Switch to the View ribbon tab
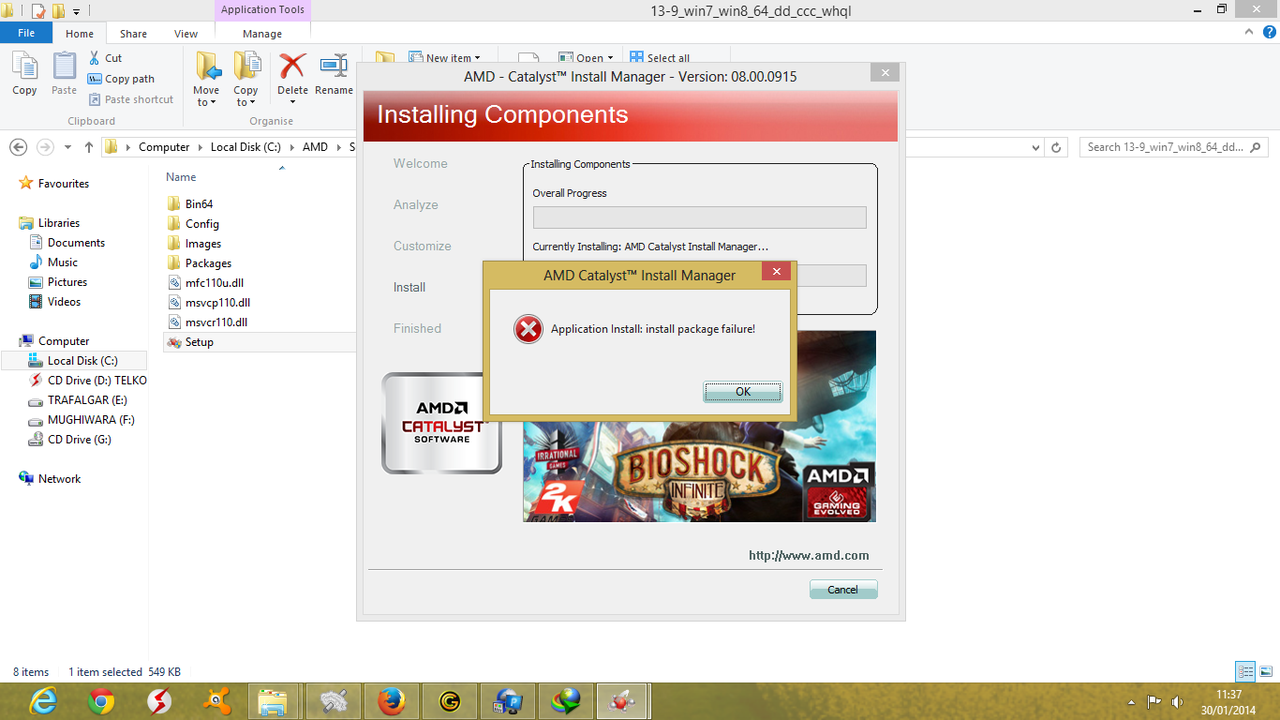 pos(186,34)
